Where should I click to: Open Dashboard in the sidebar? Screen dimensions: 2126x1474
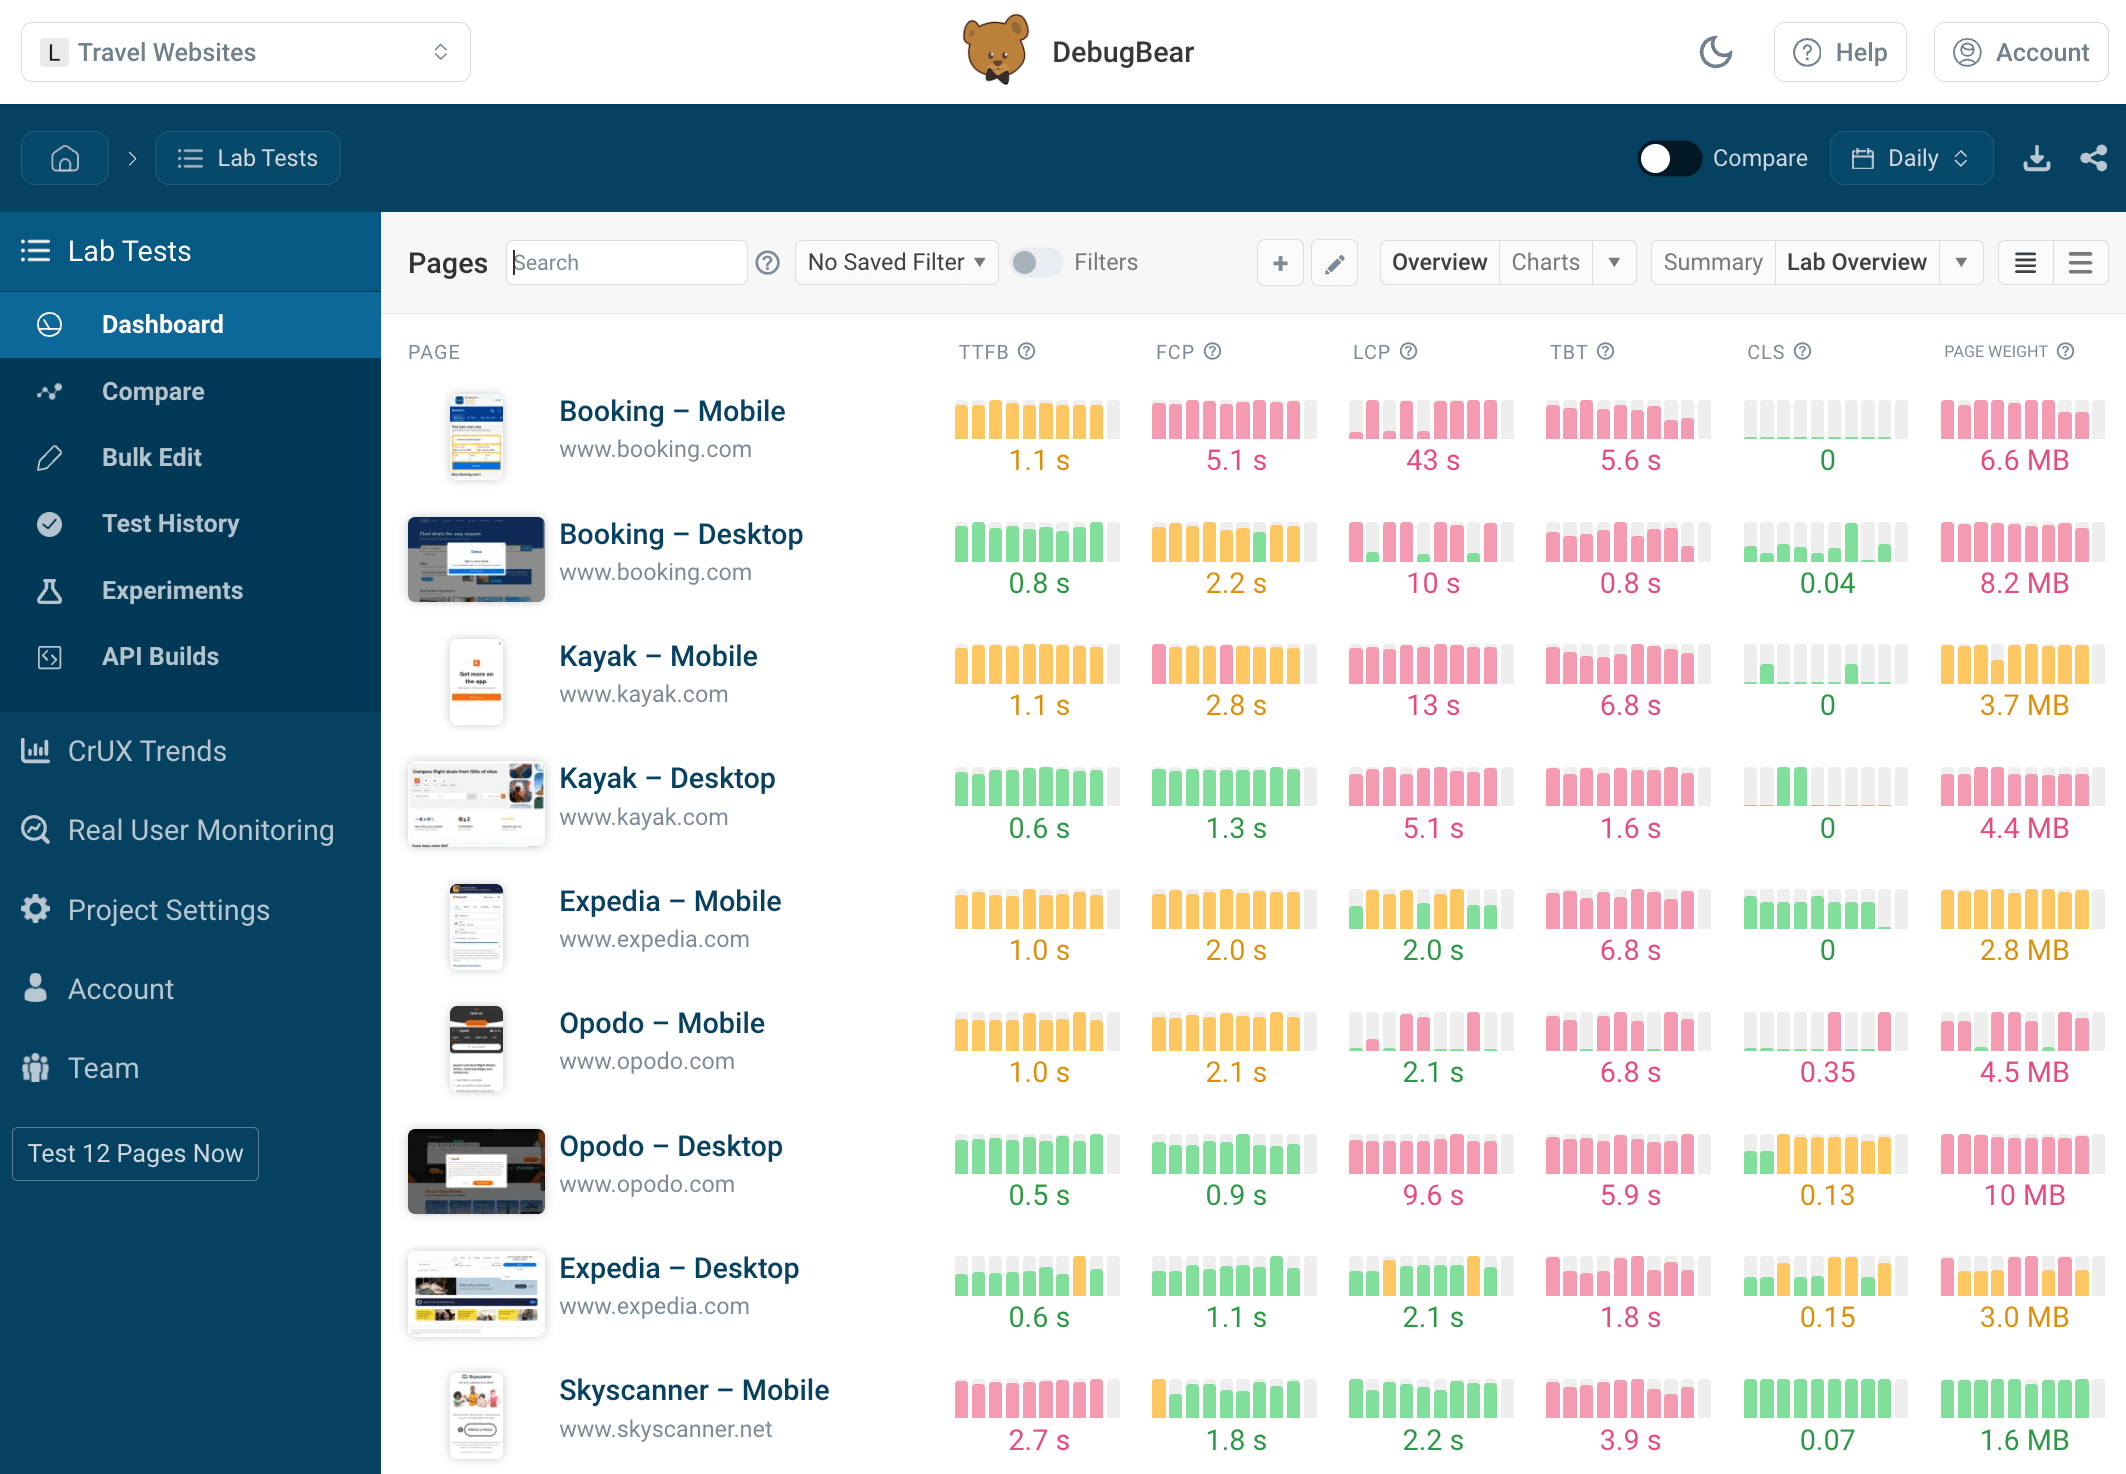click(x=190, y=324)
